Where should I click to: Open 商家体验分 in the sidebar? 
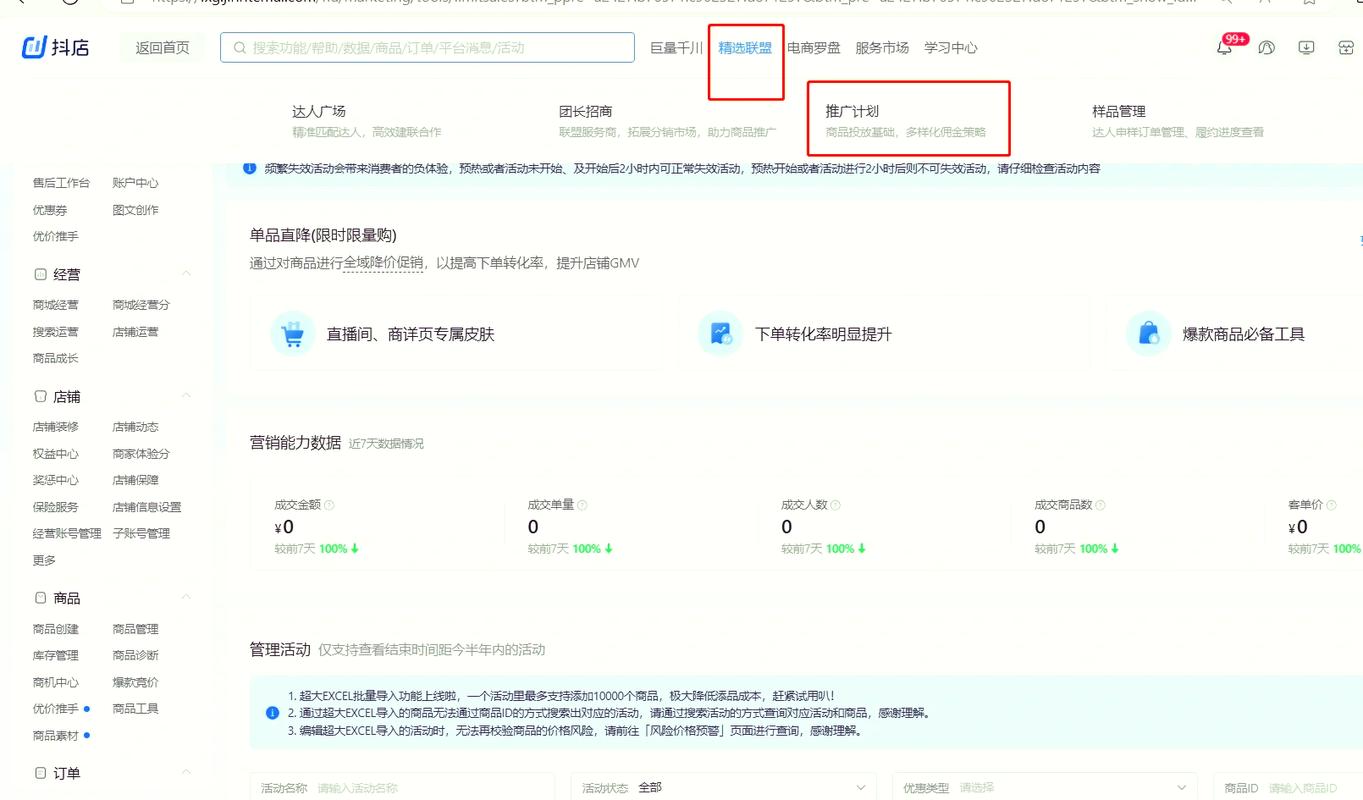click(141, 454)
